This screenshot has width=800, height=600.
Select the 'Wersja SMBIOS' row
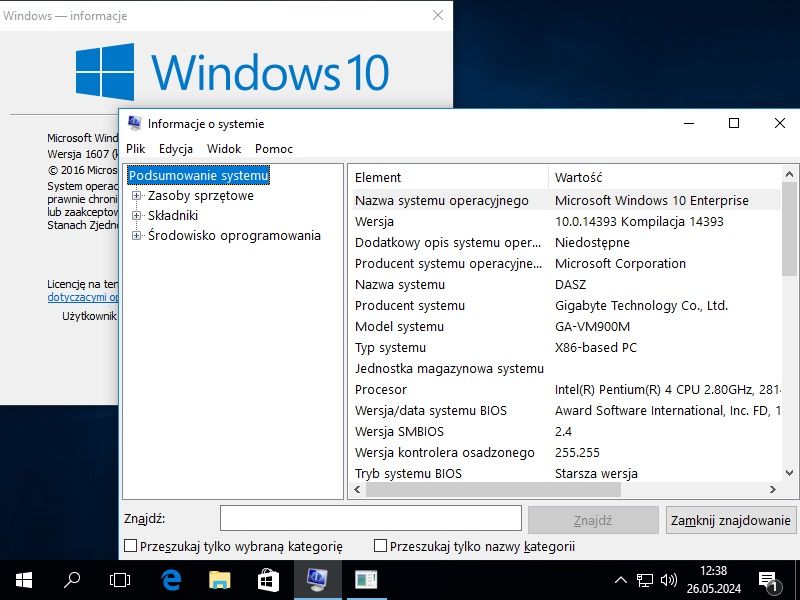pyautogui.click(x=566, y=431)
